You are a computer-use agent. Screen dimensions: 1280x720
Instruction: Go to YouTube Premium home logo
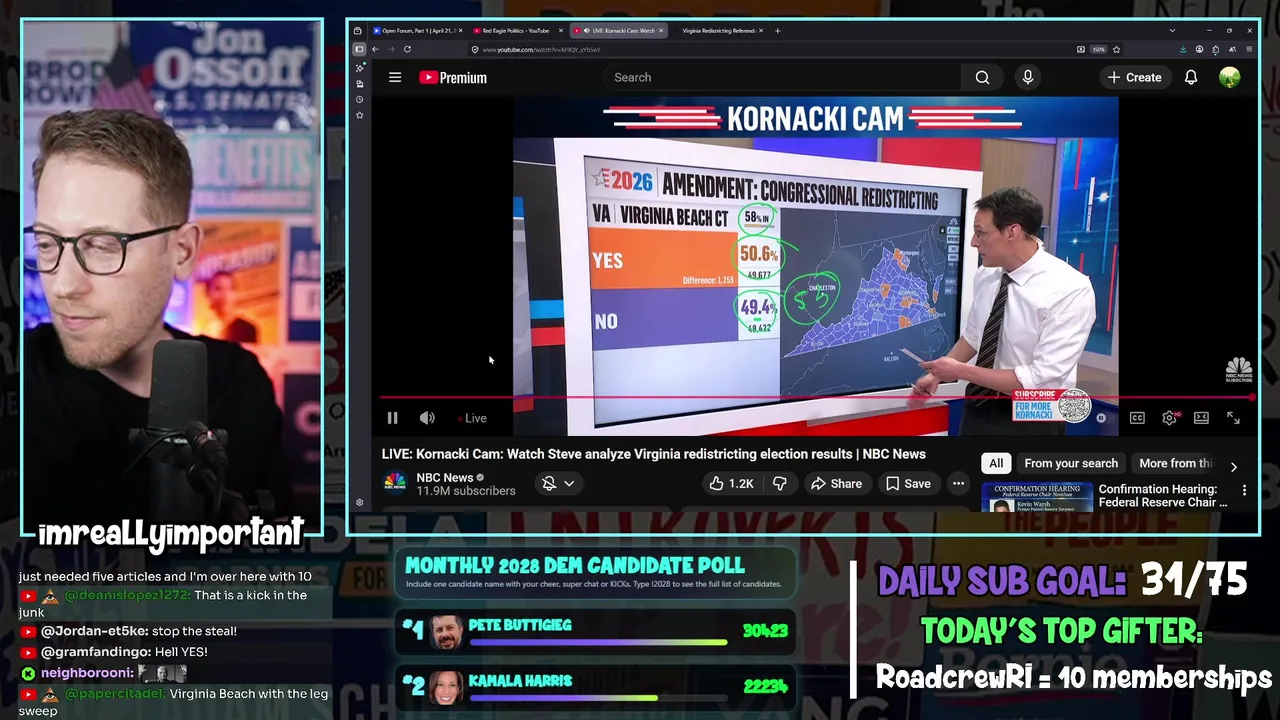[x=453, y=77]
